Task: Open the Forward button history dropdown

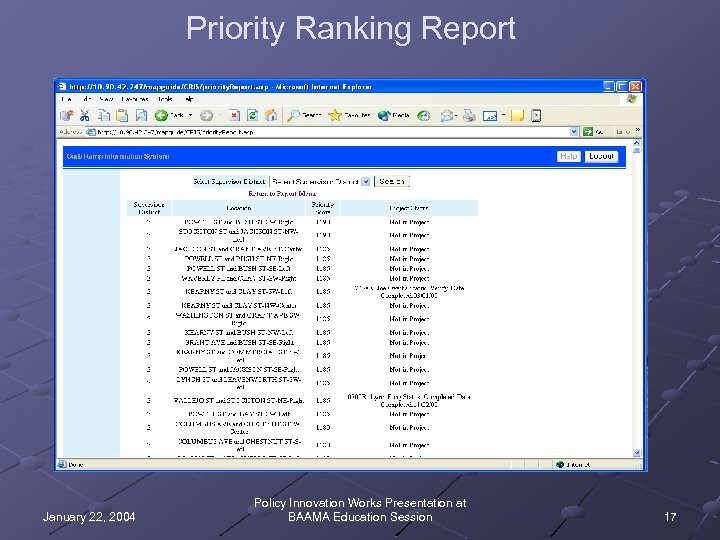Action: click(x=219, y=115)
